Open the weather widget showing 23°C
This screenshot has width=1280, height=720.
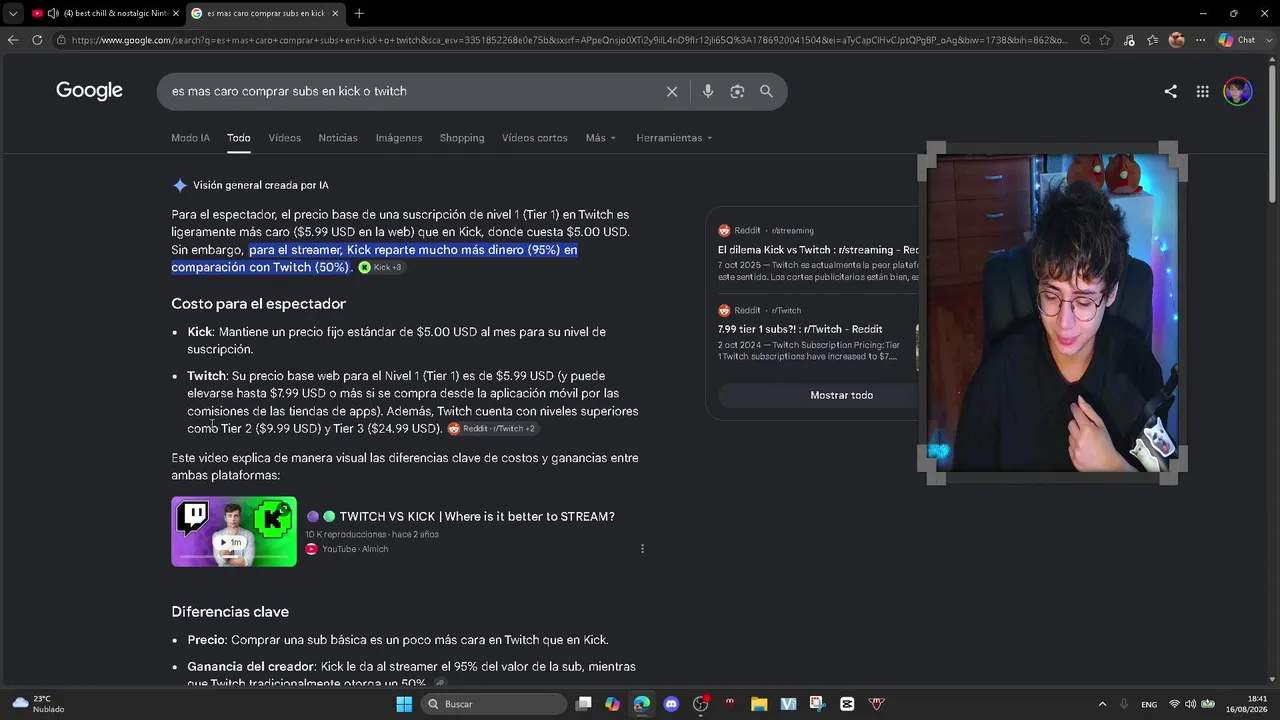point(38,704)
